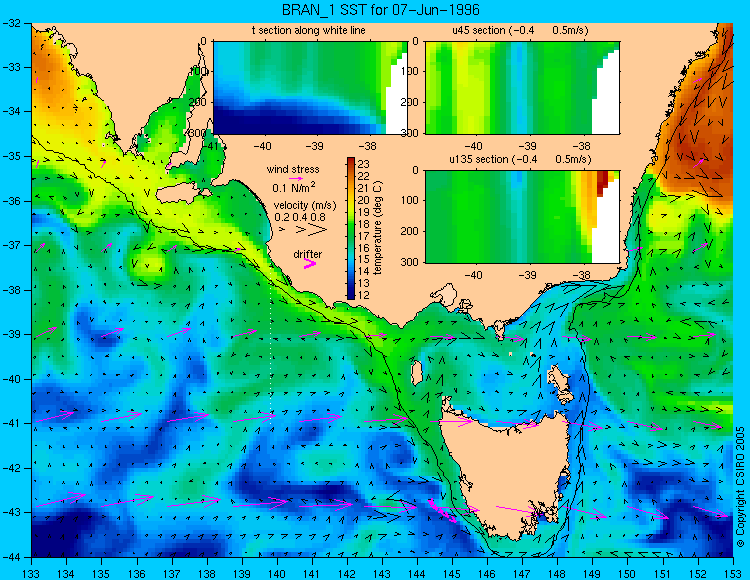The height and width of the screenshot is (580, 750).
Task: Click the colorbar tick label "14"
Action: 364,271
